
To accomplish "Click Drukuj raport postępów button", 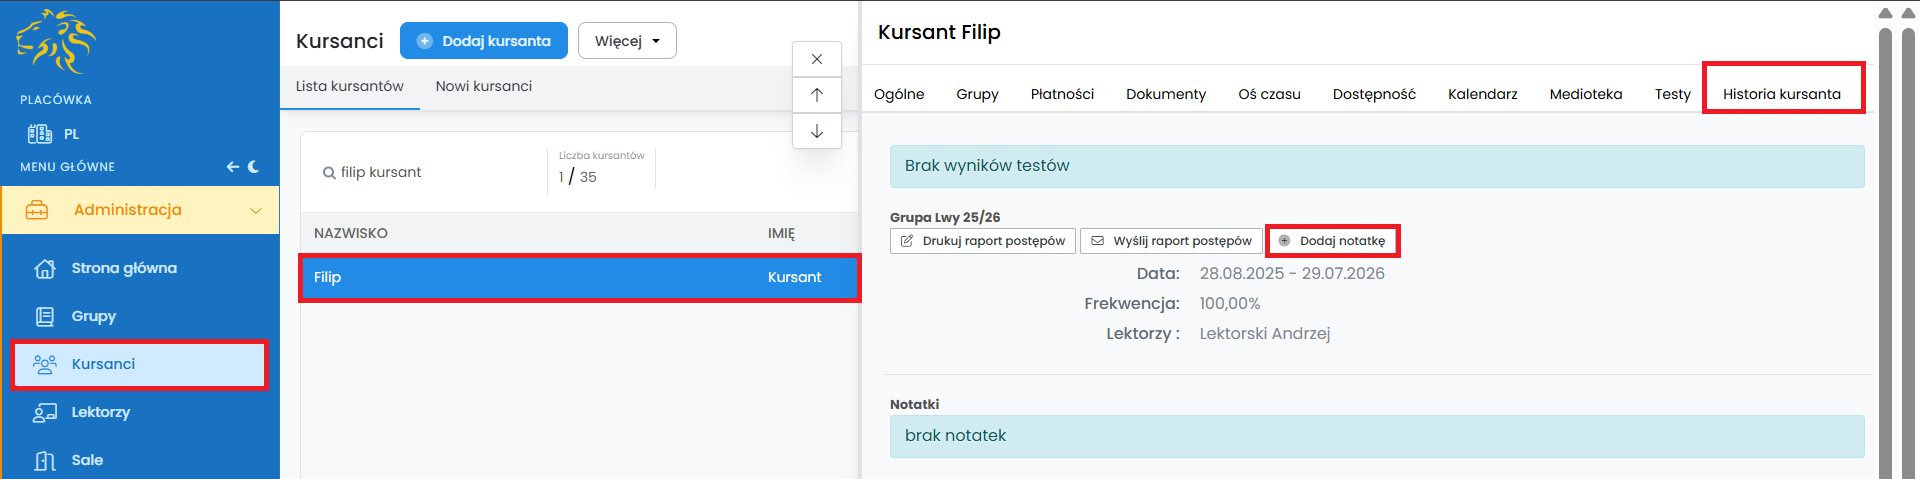I will coord(982,241).
